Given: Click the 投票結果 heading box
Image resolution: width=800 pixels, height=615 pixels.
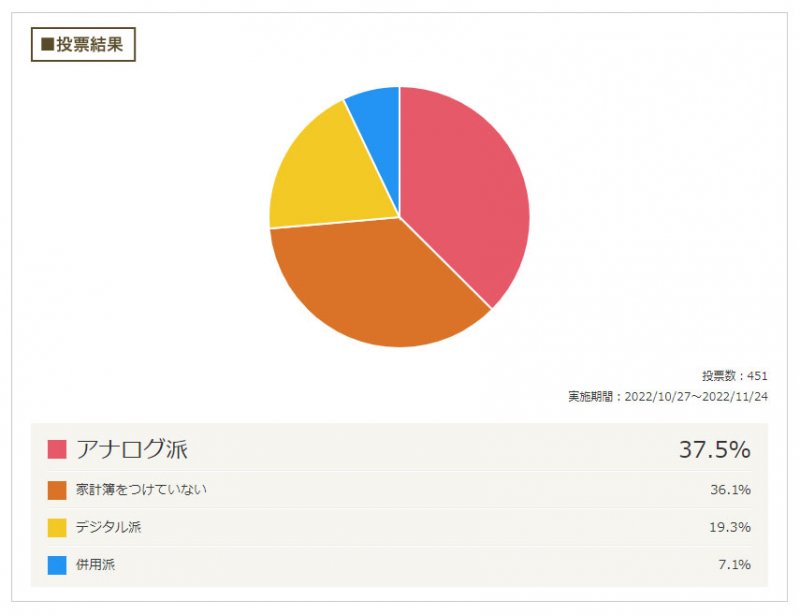Looking at the screenshot, I should click(x=83, y=44).
